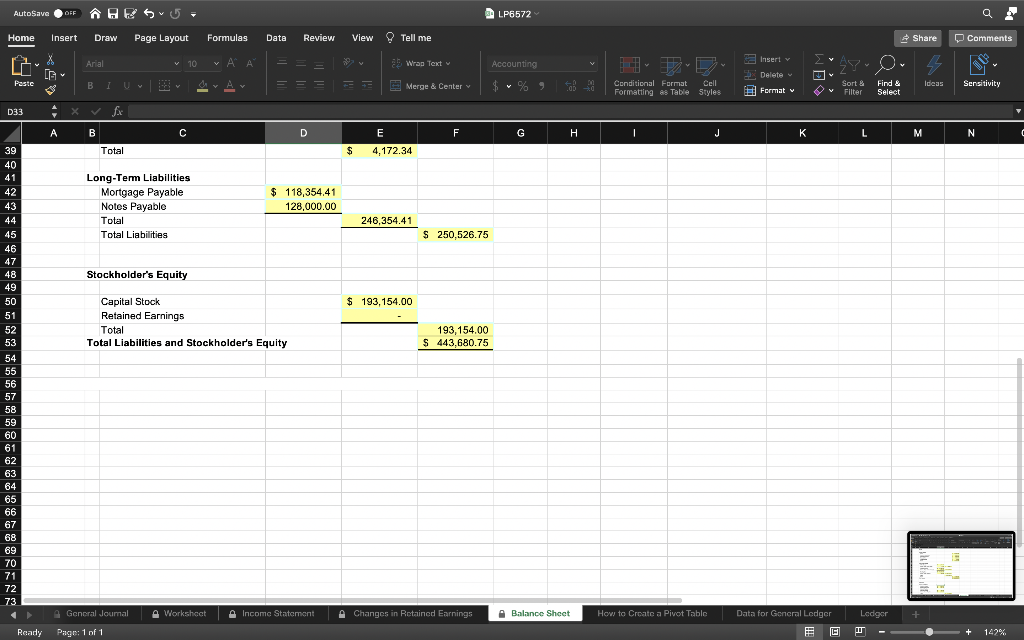This screenshot has height=640, width=1024.
Task: Open Conditional Formatting options
Action: point(633,75)
